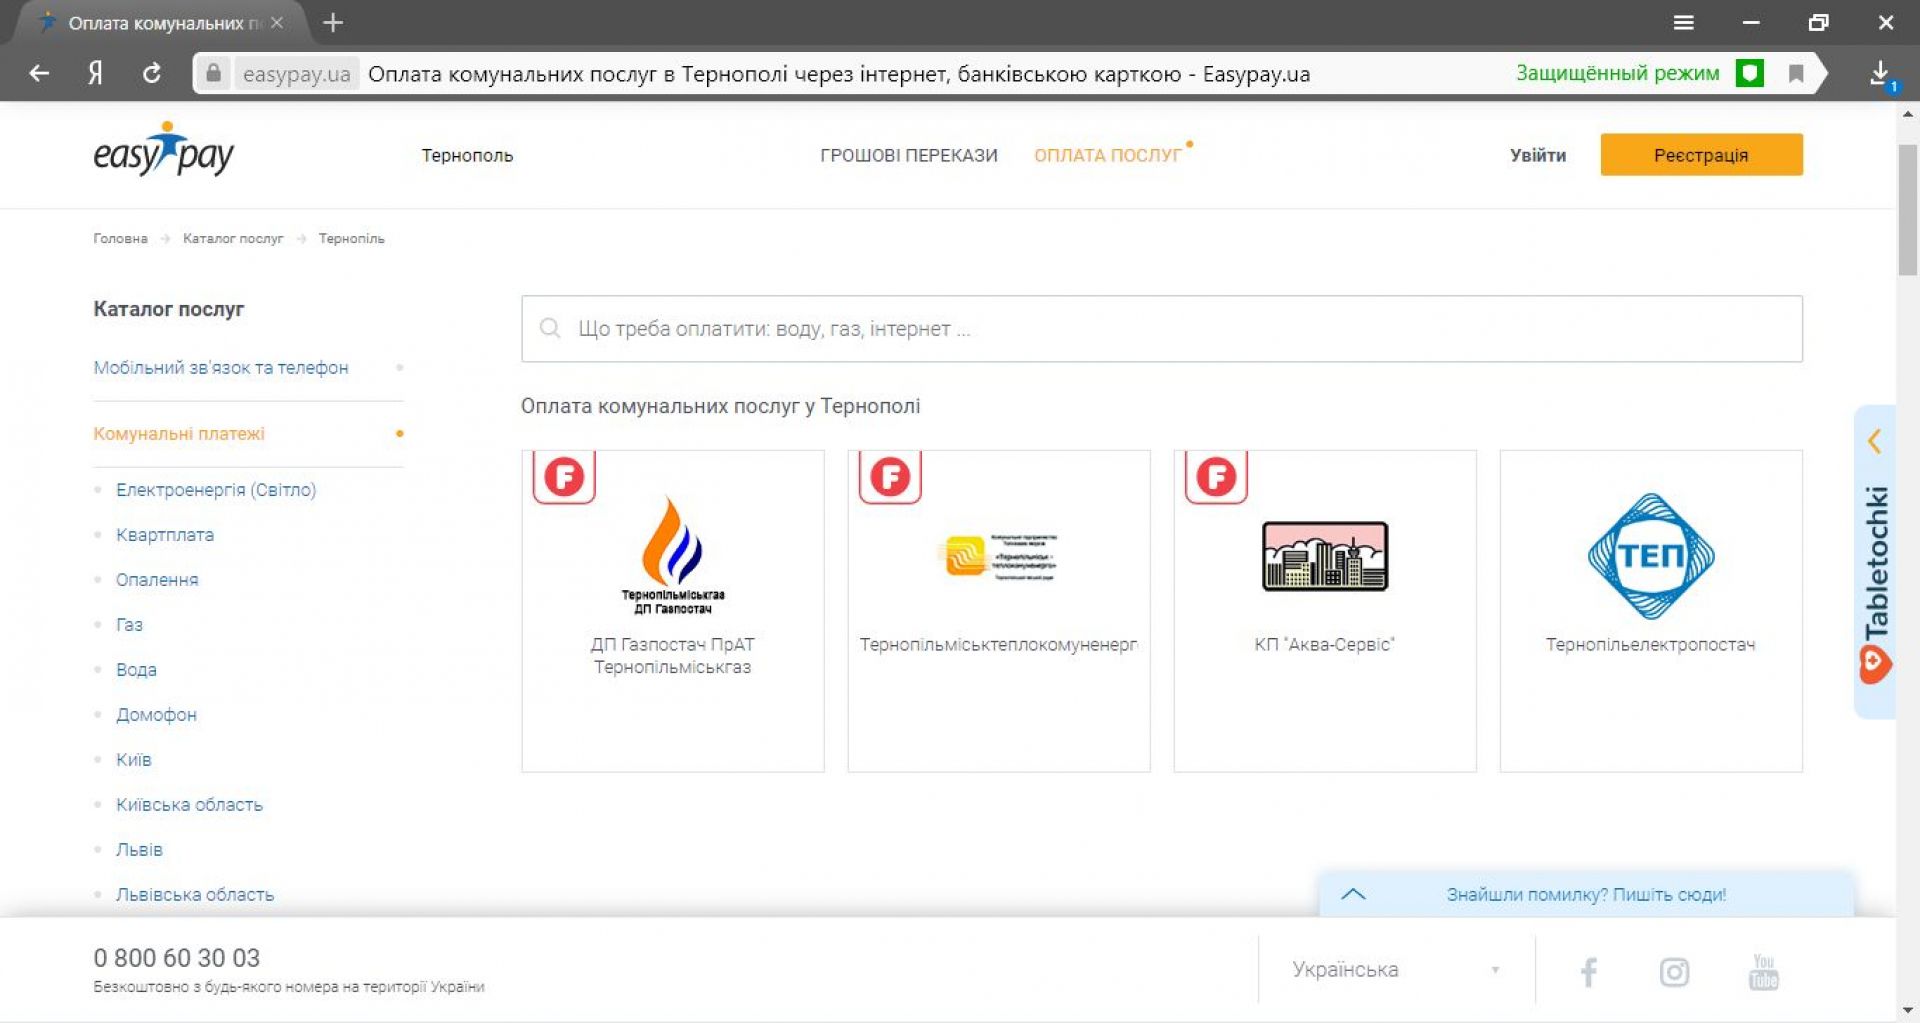
Task: Open the Instagram icon in footer
Action: point(1674,971)
